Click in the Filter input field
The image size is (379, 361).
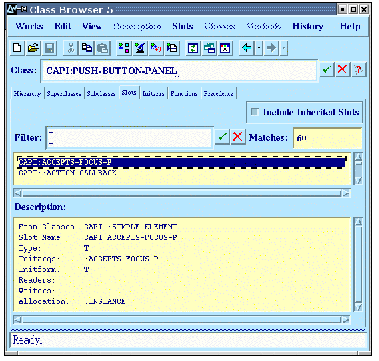click(x=129, y=137)
